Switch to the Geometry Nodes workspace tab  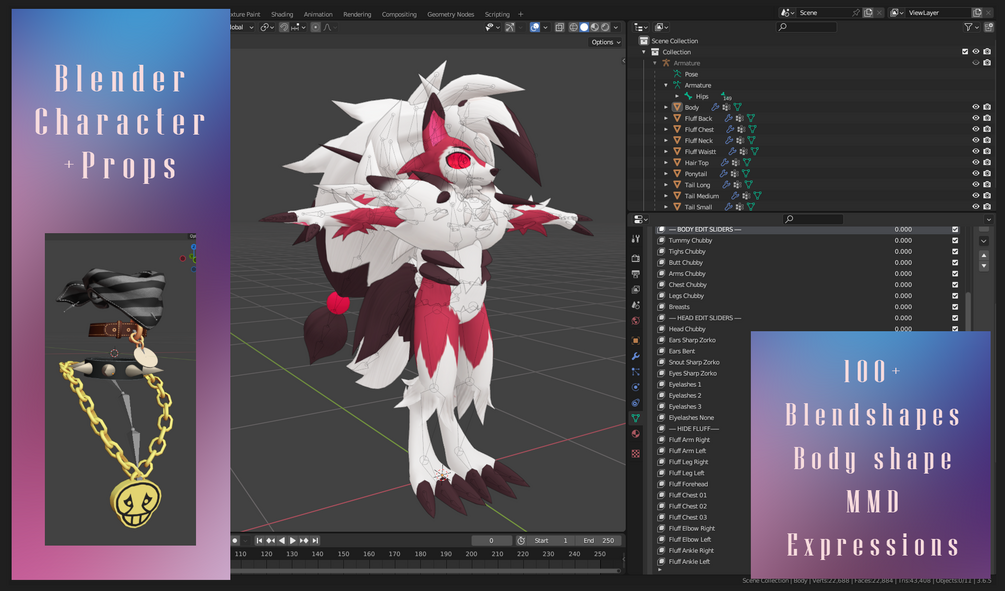[x=451, y=14]
